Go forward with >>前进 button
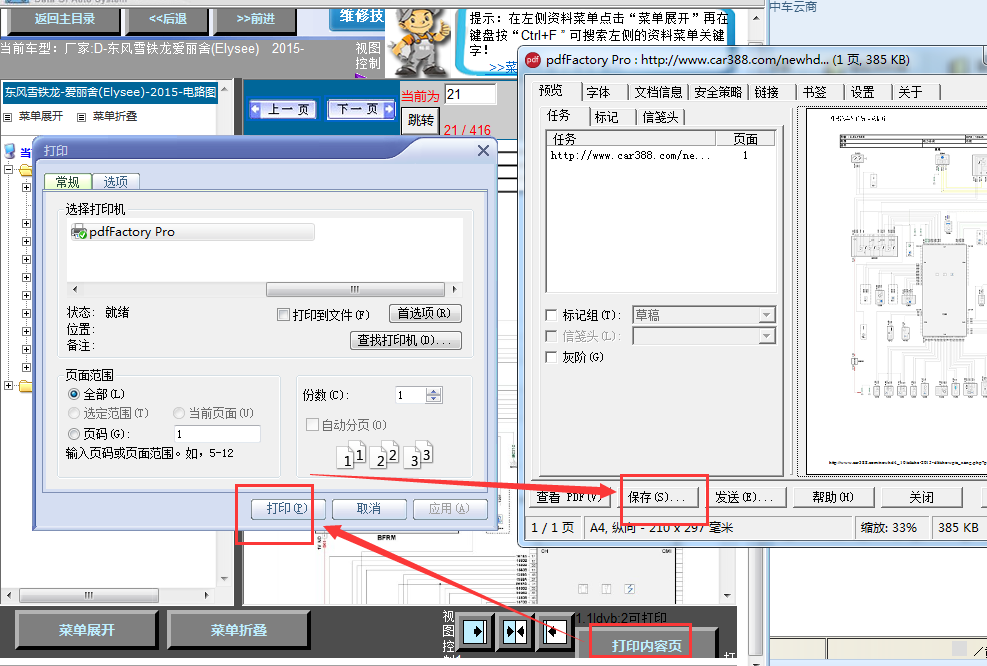Viewport: 987px width, 666px height. (x=255, y=20)
